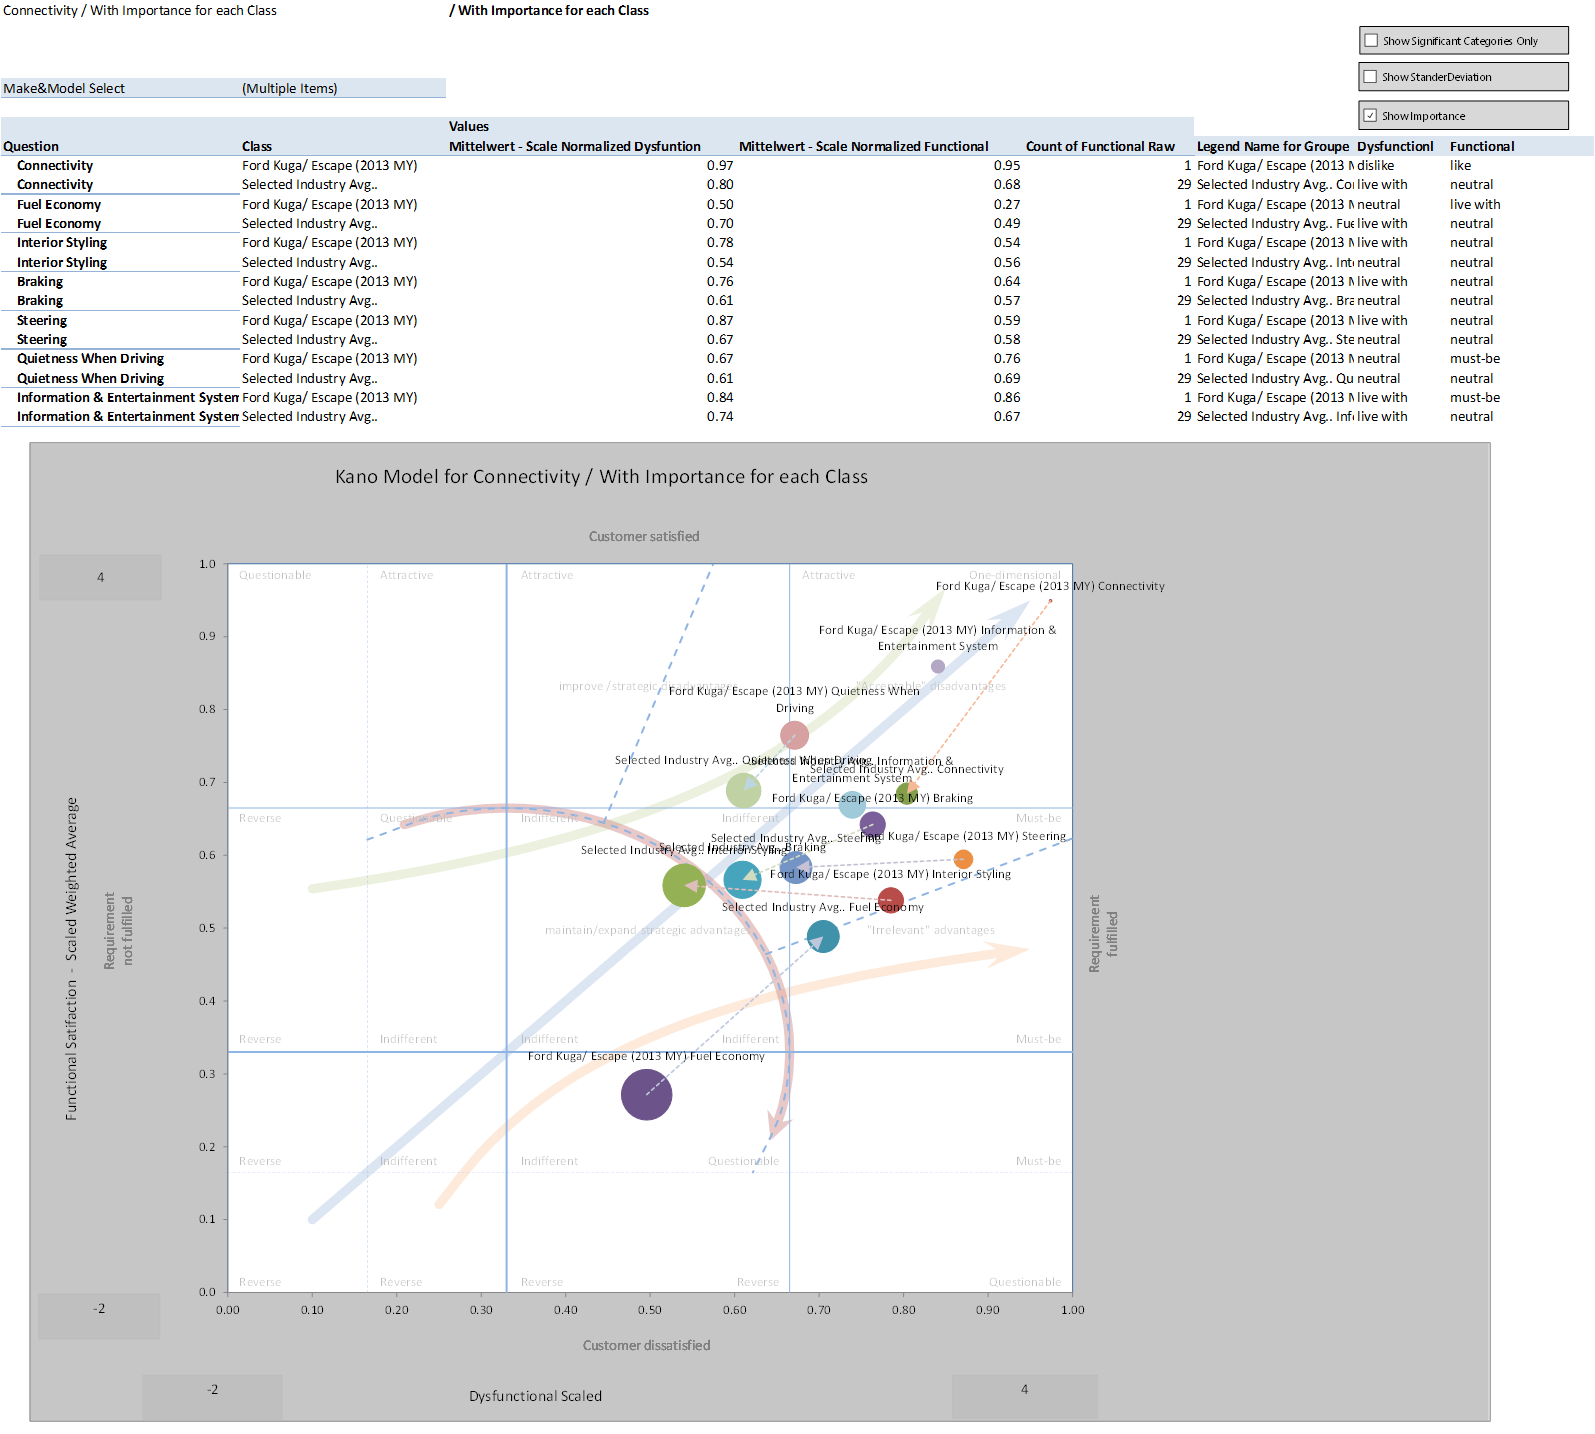Select the pink Ford Quietness When Driving bubble
This screenshot has width=1595, height=1434.
(x=794, y=736)
